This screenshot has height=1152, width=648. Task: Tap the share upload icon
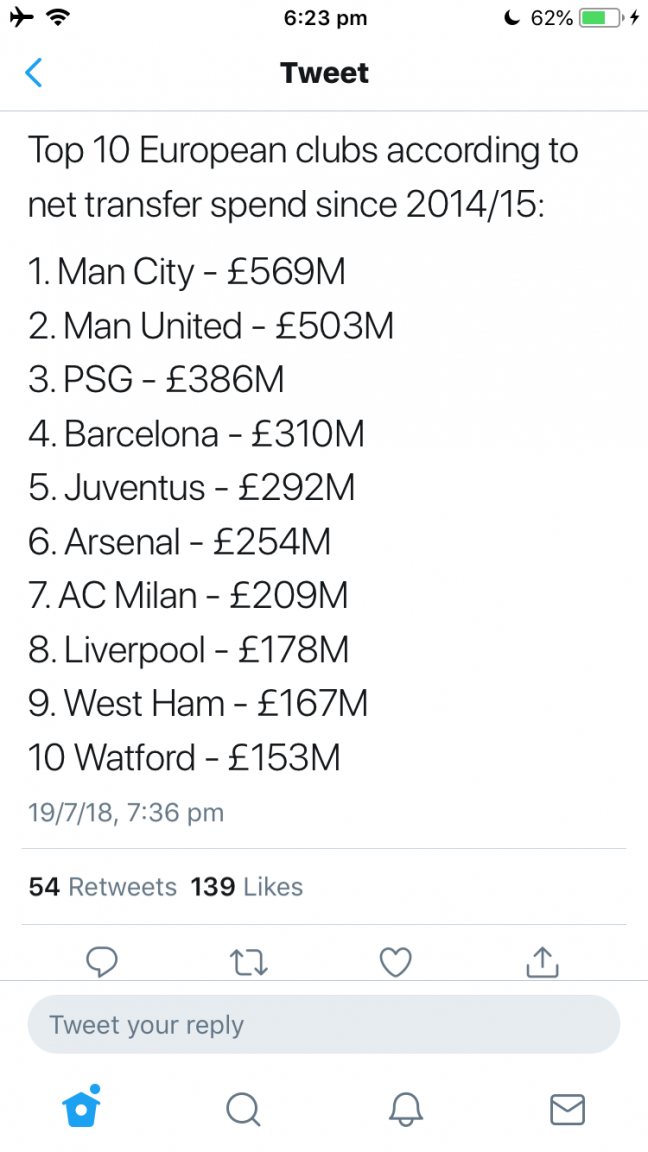542,962
